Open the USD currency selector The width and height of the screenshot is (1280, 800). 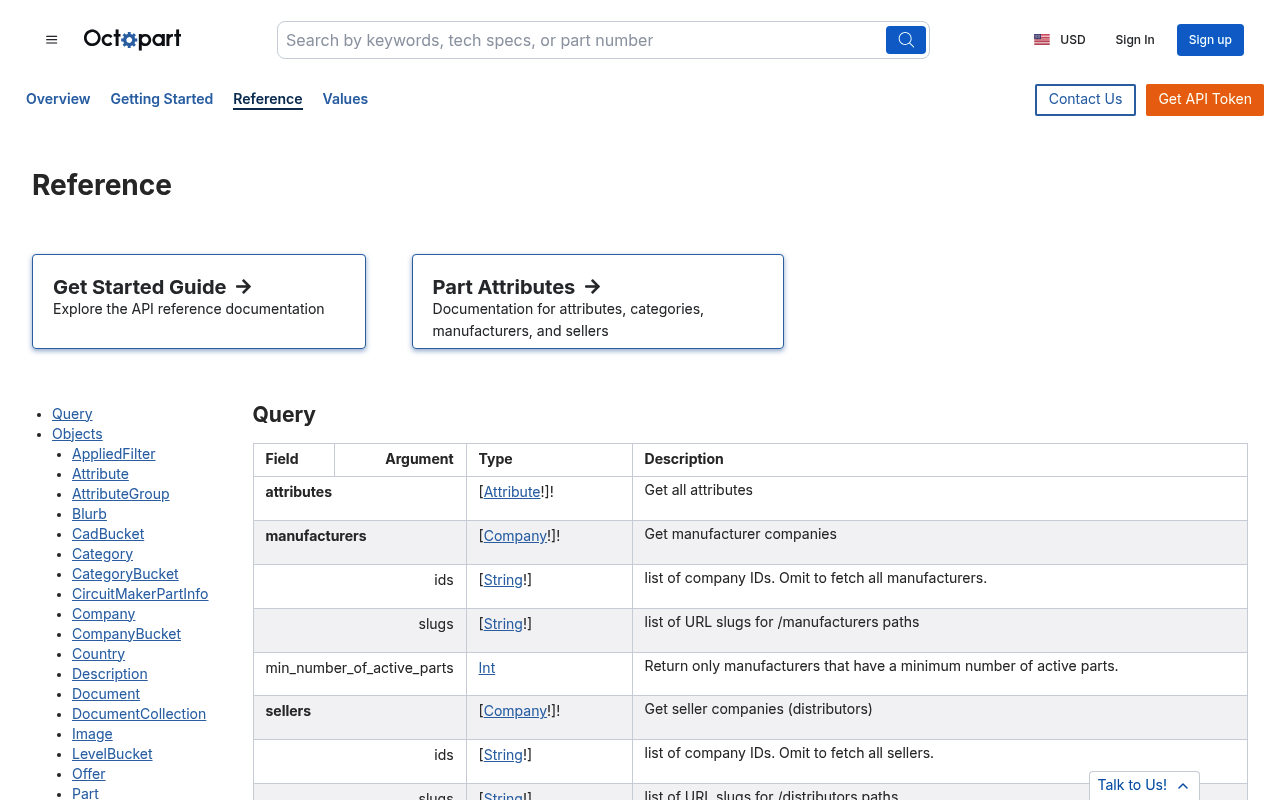[1060, 40]
